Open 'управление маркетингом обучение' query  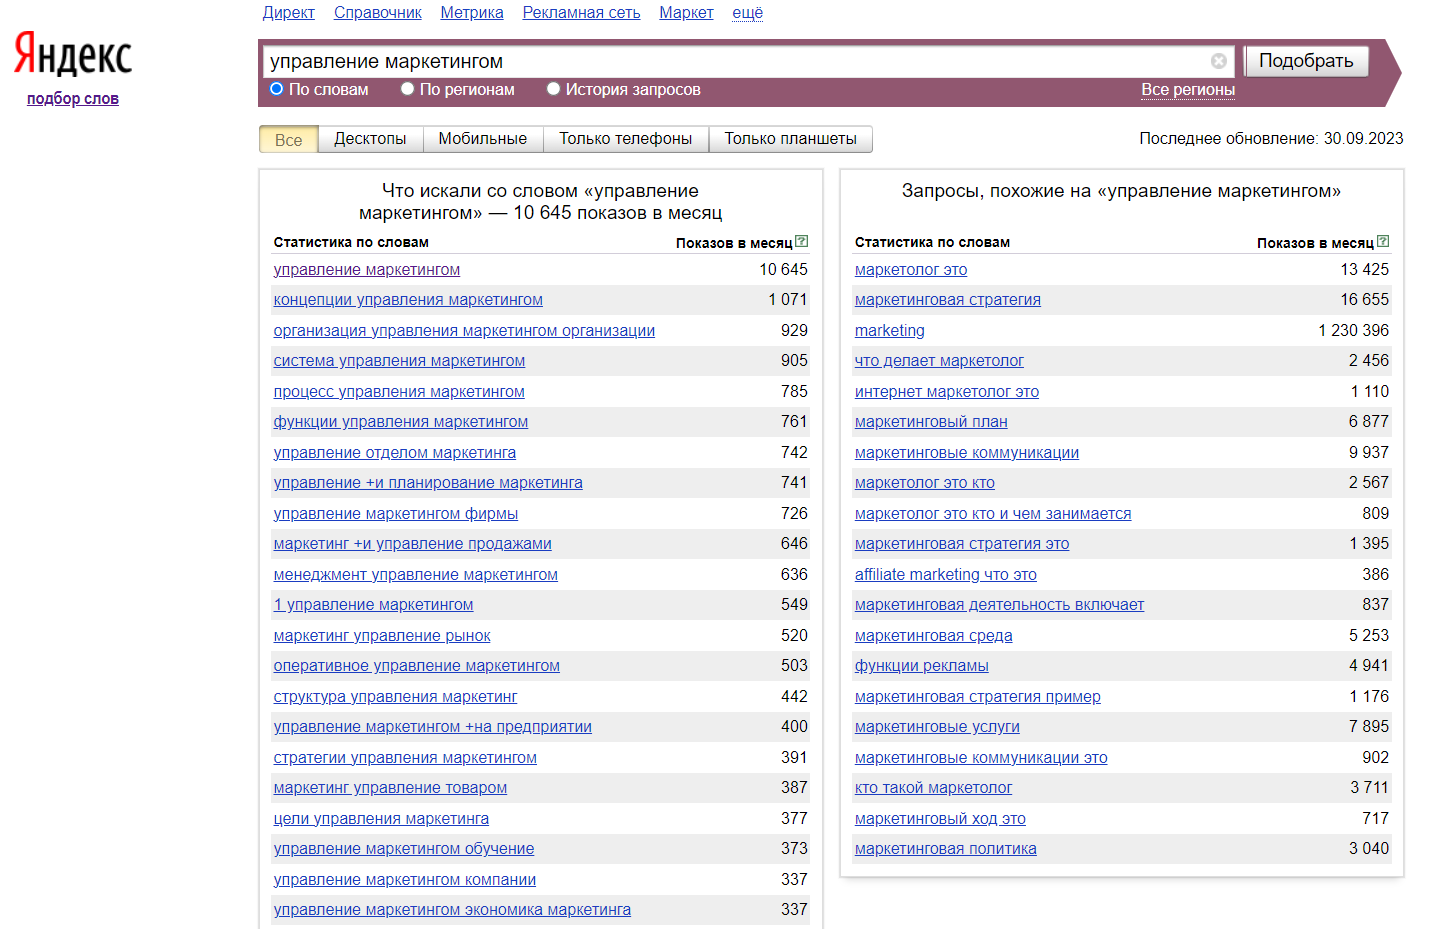click(404, 849)
